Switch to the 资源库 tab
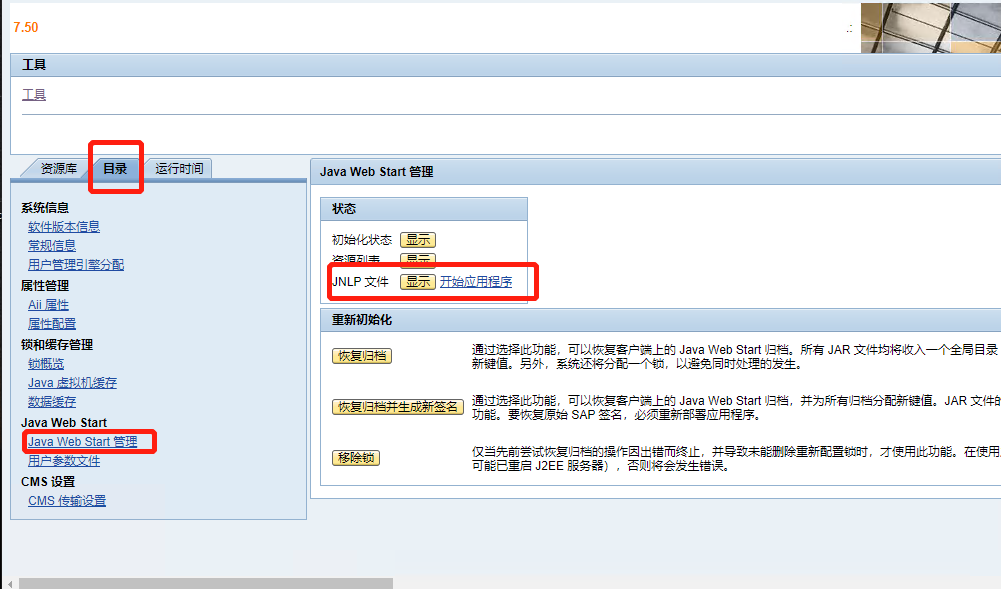 pos(58,168)
